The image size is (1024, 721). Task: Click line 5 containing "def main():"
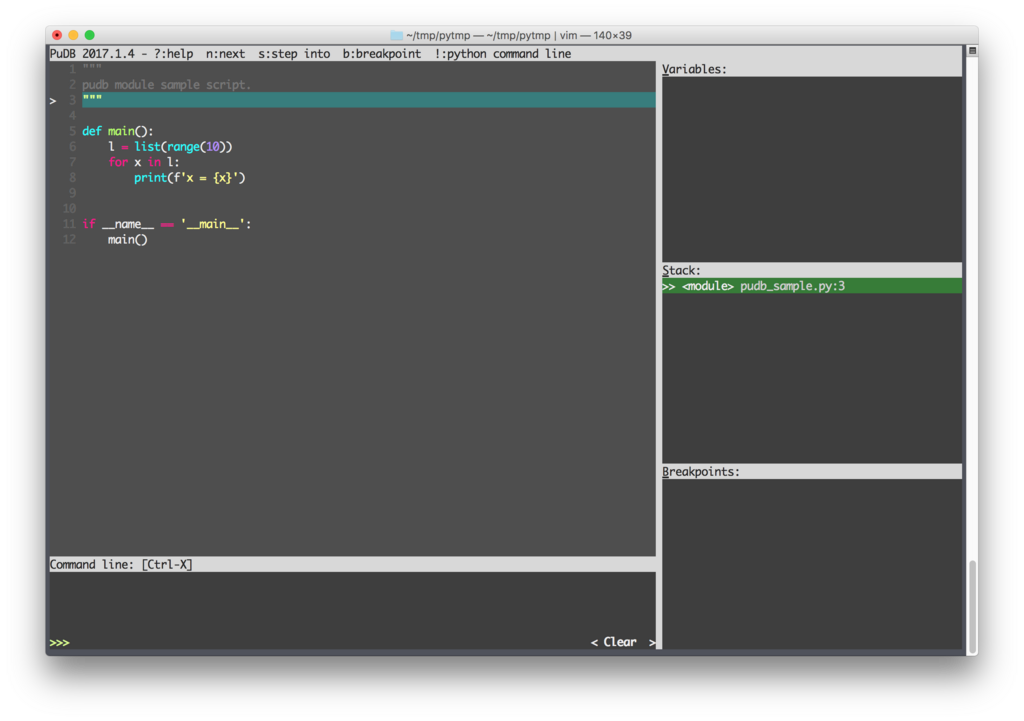[x=118, y=130]
